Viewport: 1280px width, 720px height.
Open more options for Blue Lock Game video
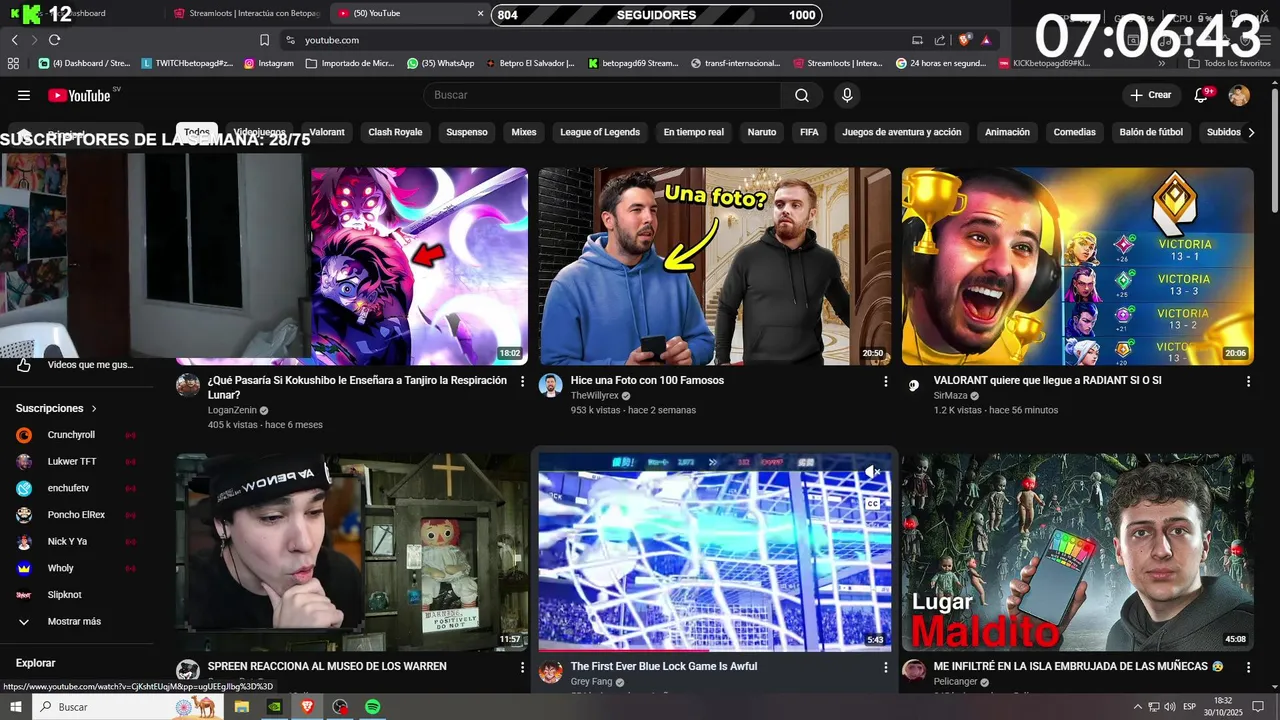pyautogui.click(x=885, y=667)
